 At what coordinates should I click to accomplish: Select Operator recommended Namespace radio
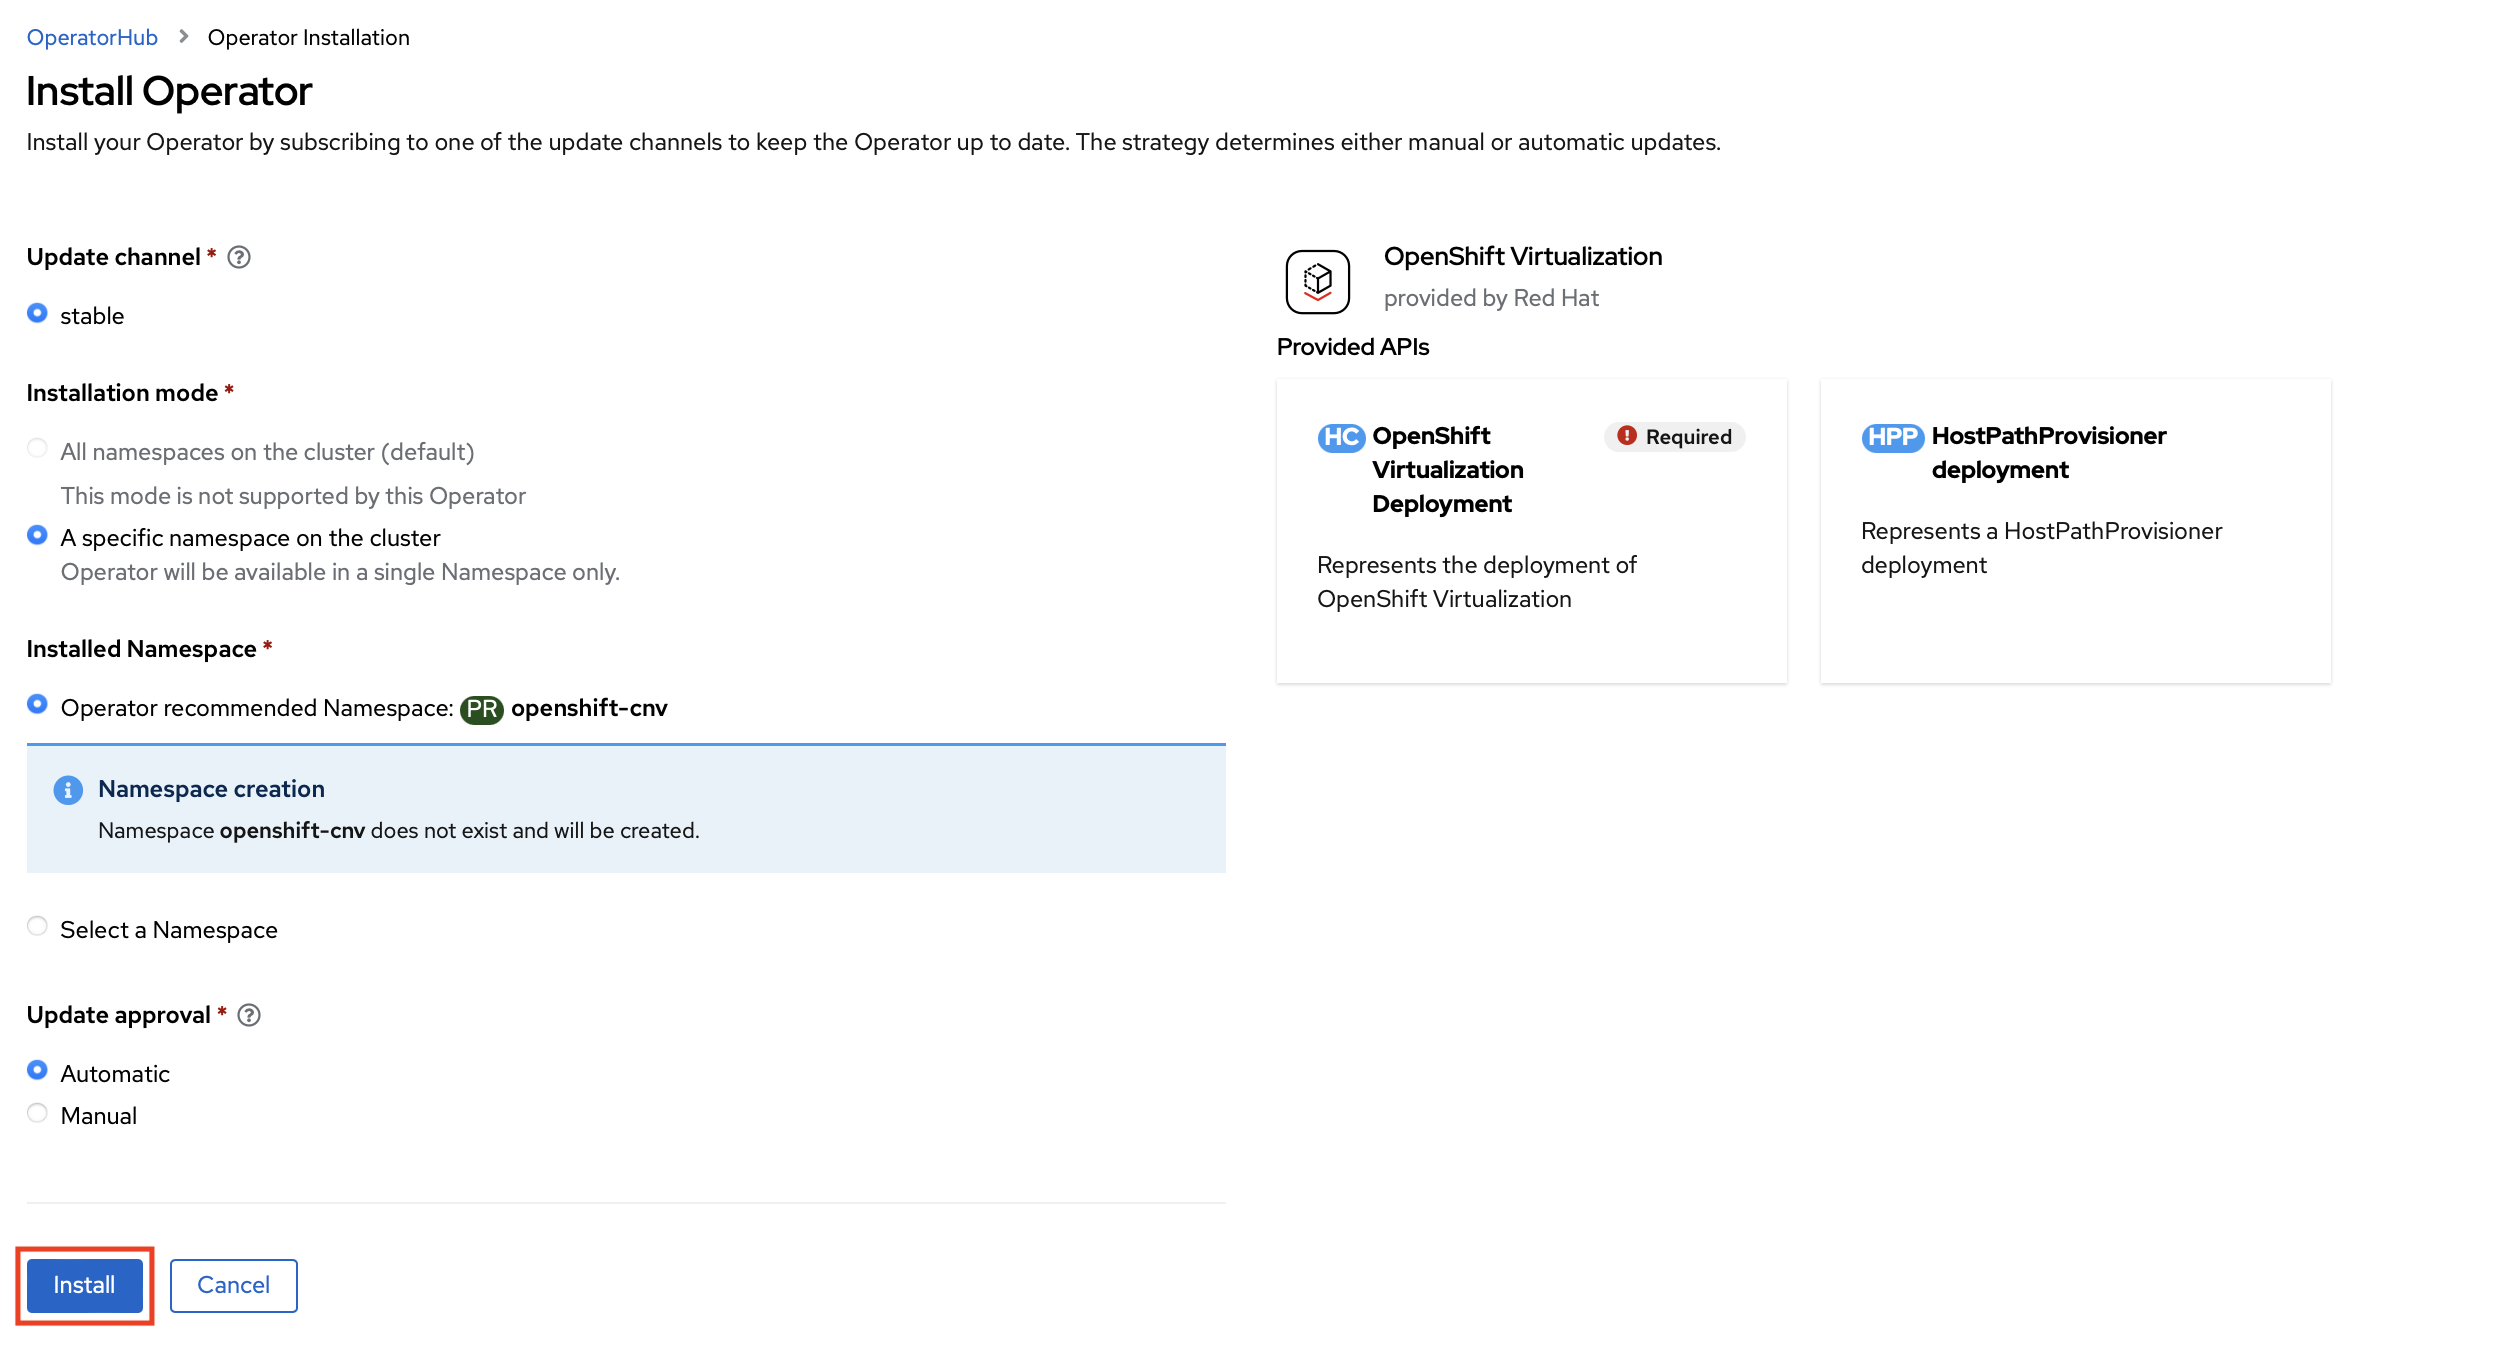[x=37, y=705]
